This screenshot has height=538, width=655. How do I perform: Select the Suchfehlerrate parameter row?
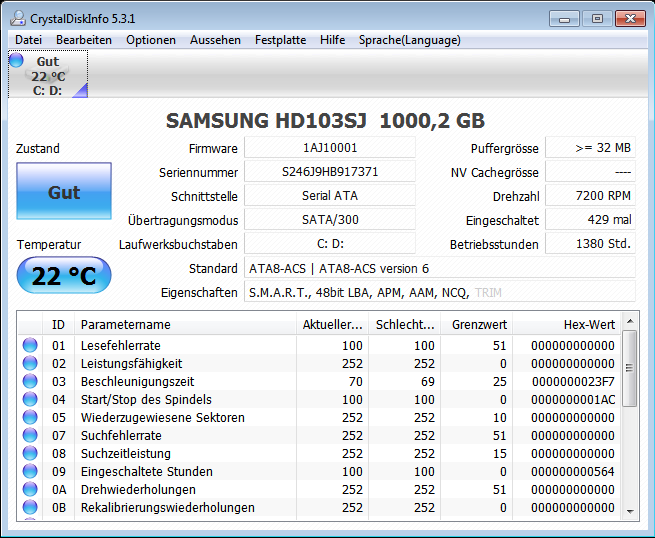coord(320,435)
